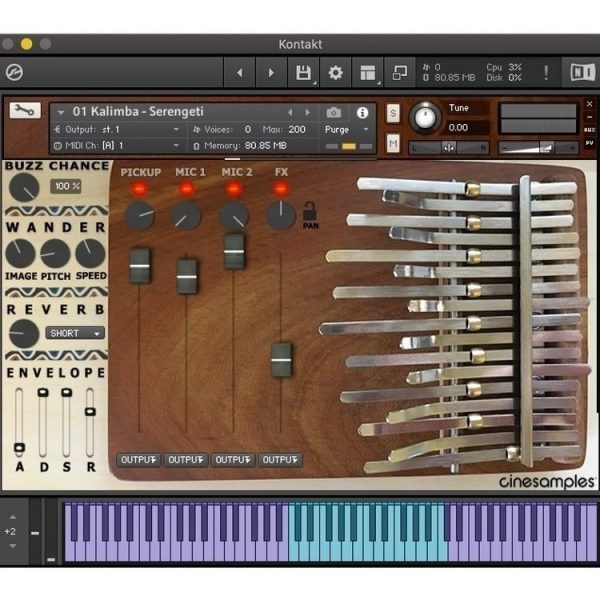This screenshot has width=600, height=600.
Task: Click the exclamation warning icon
Action: tap(546, 73)
